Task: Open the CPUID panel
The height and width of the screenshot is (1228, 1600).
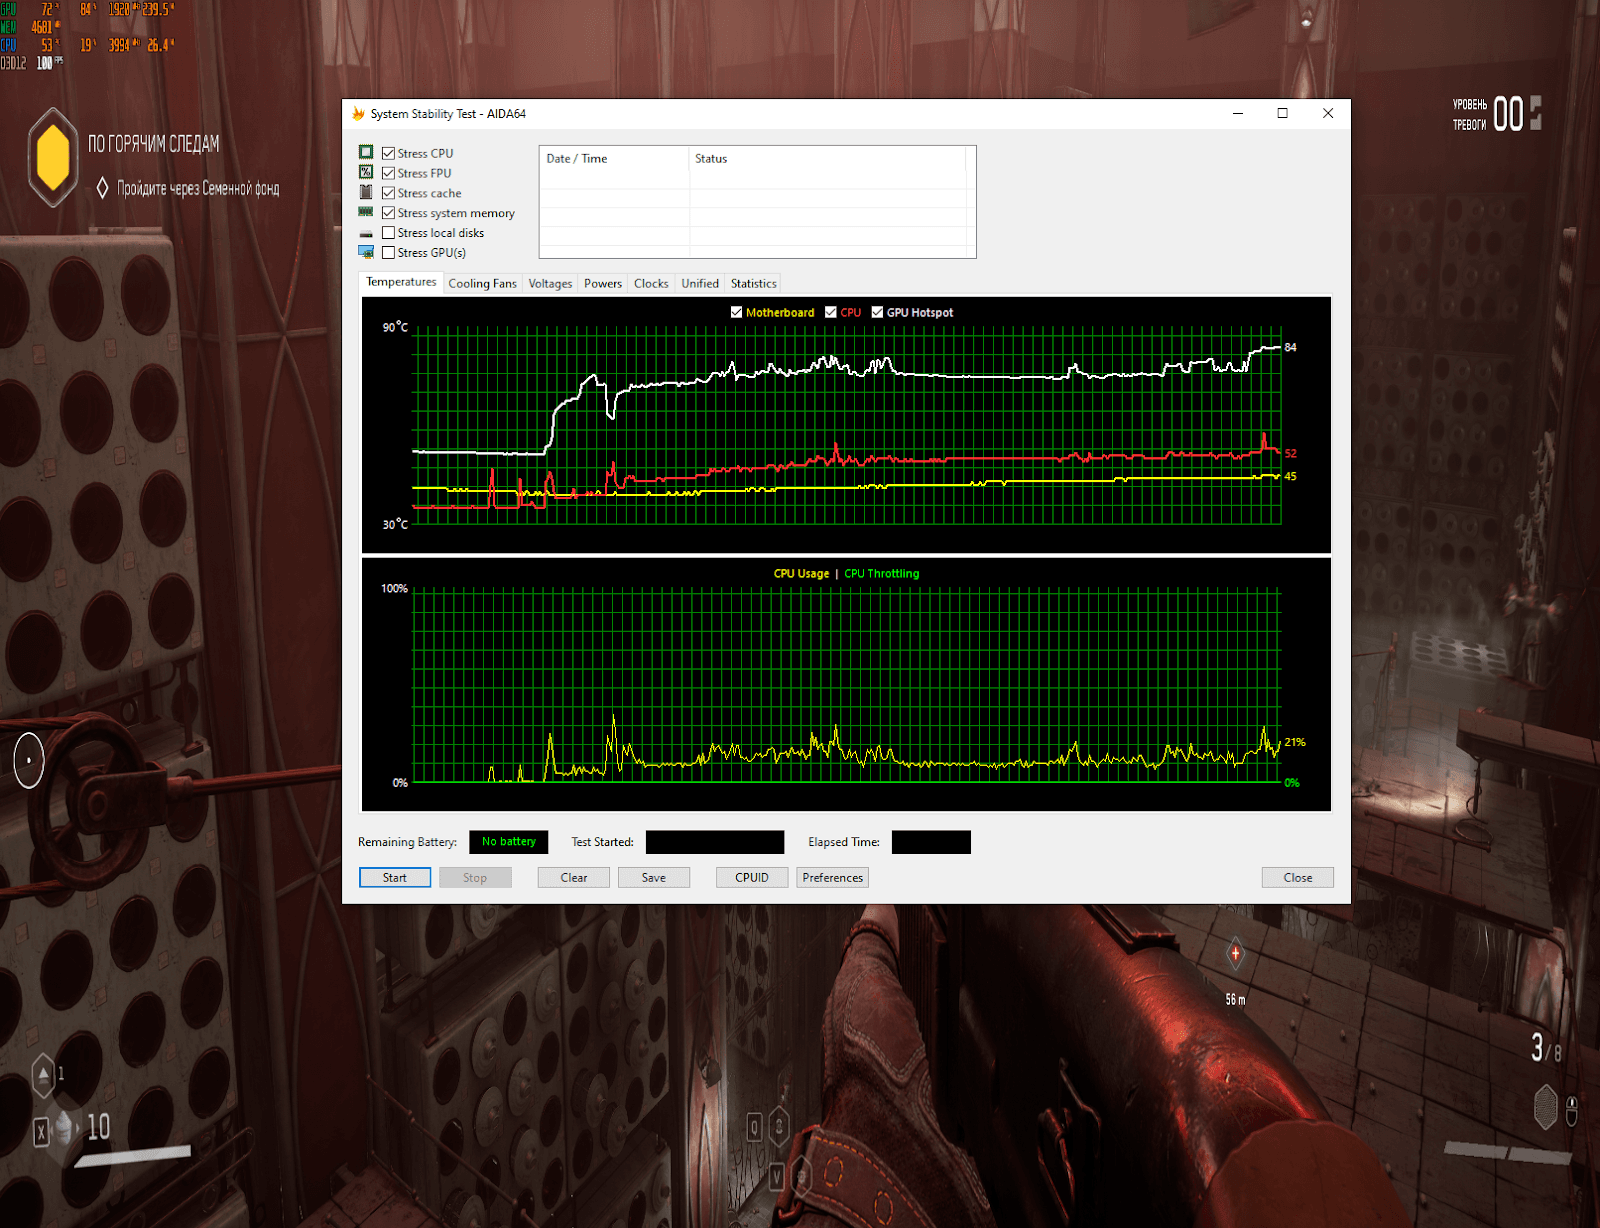Action: point(752,877)
